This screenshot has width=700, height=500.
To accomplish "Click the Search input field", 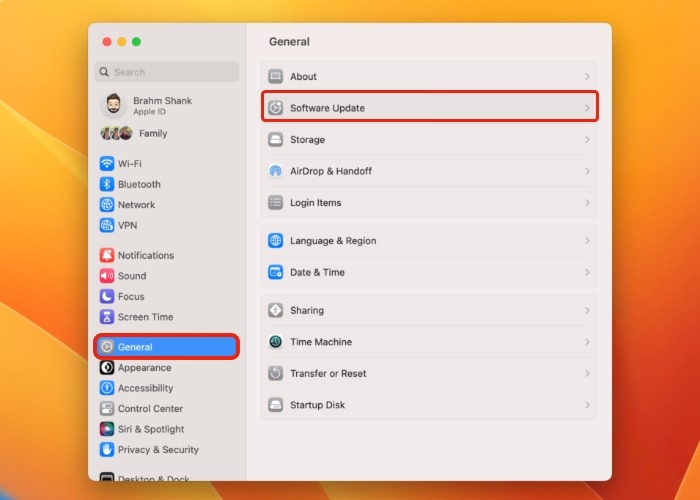I will [167, 72].
